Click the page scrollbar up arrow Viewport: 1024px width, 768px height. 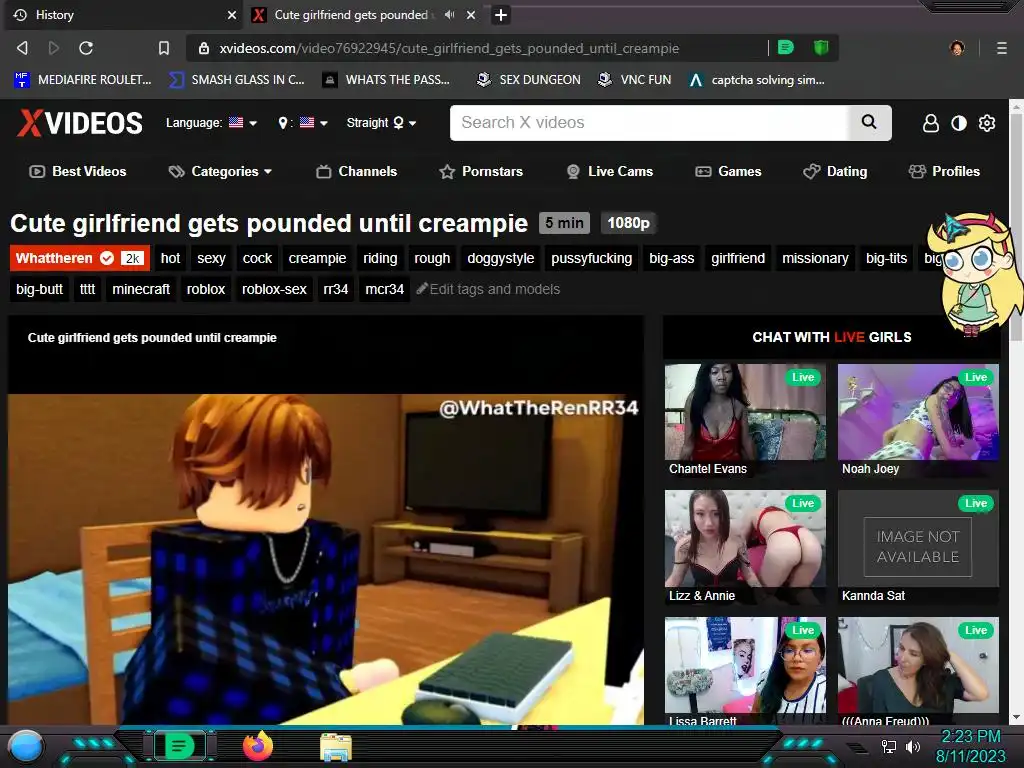1016,106
